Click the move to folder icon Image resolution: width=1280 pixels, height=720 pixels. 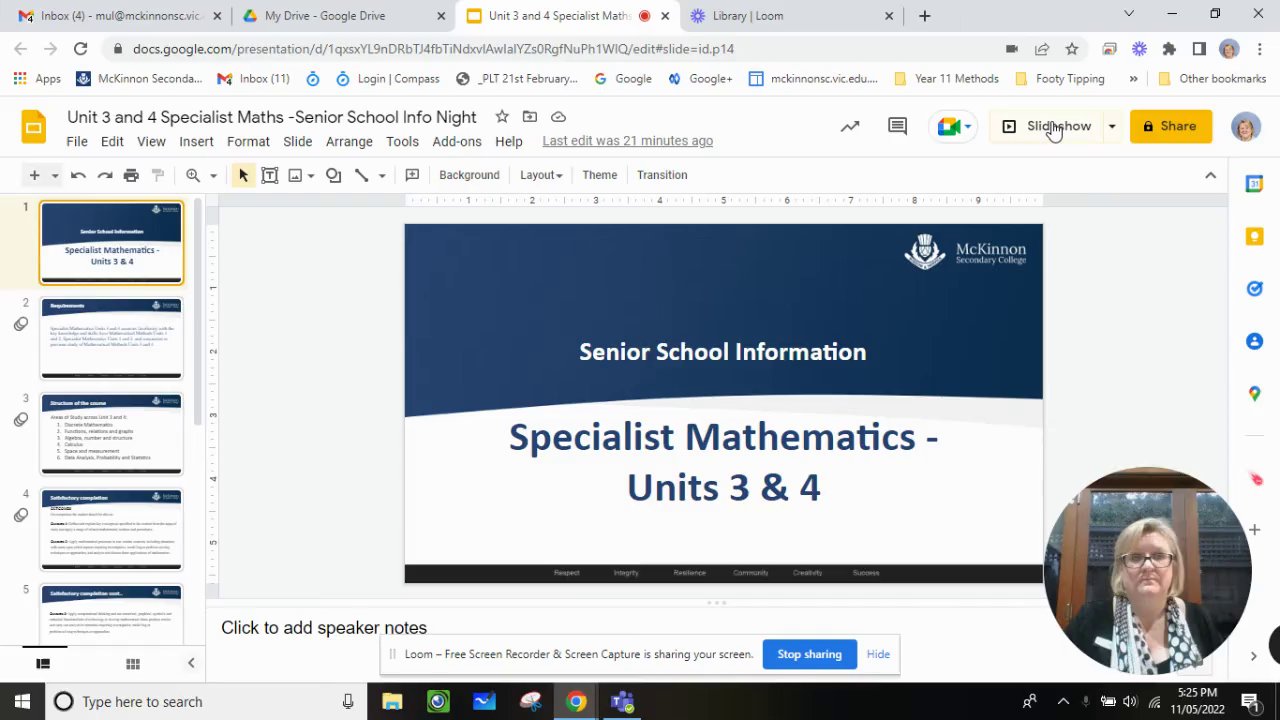click(530, 117)
